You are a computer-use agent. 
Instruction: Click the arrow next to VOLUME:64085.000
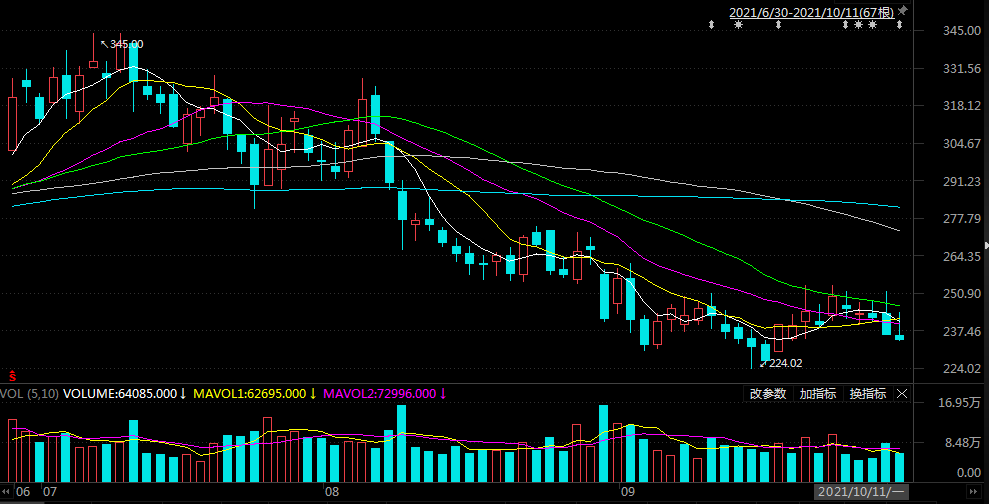(183, 394)
